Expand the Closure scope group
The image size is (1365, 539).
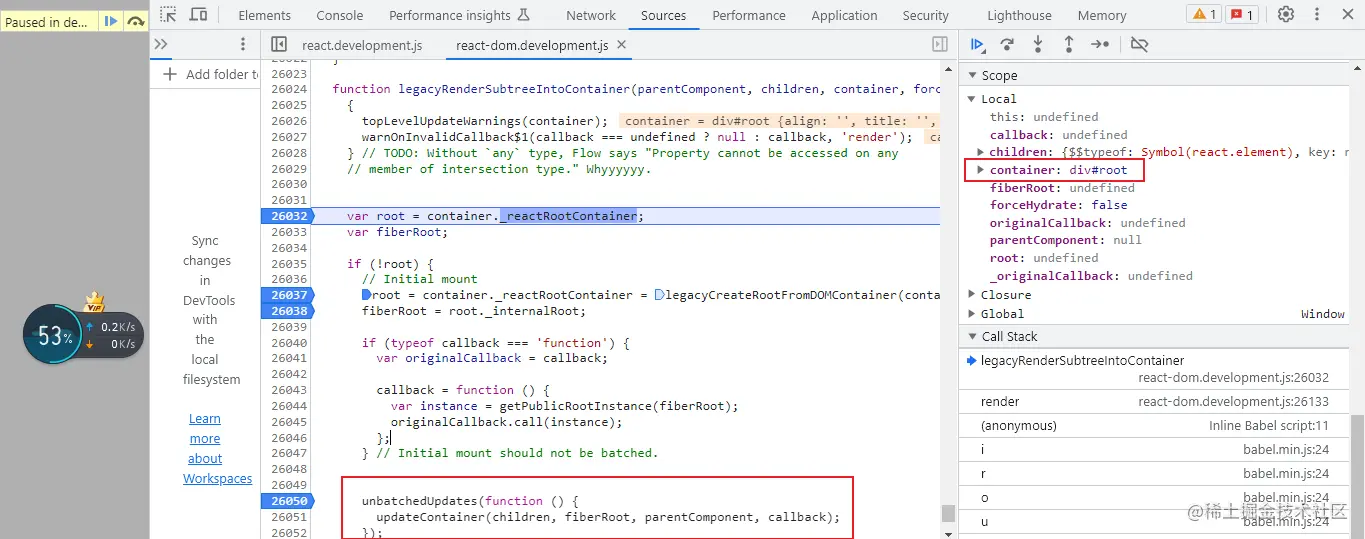(x=972, y=295)
